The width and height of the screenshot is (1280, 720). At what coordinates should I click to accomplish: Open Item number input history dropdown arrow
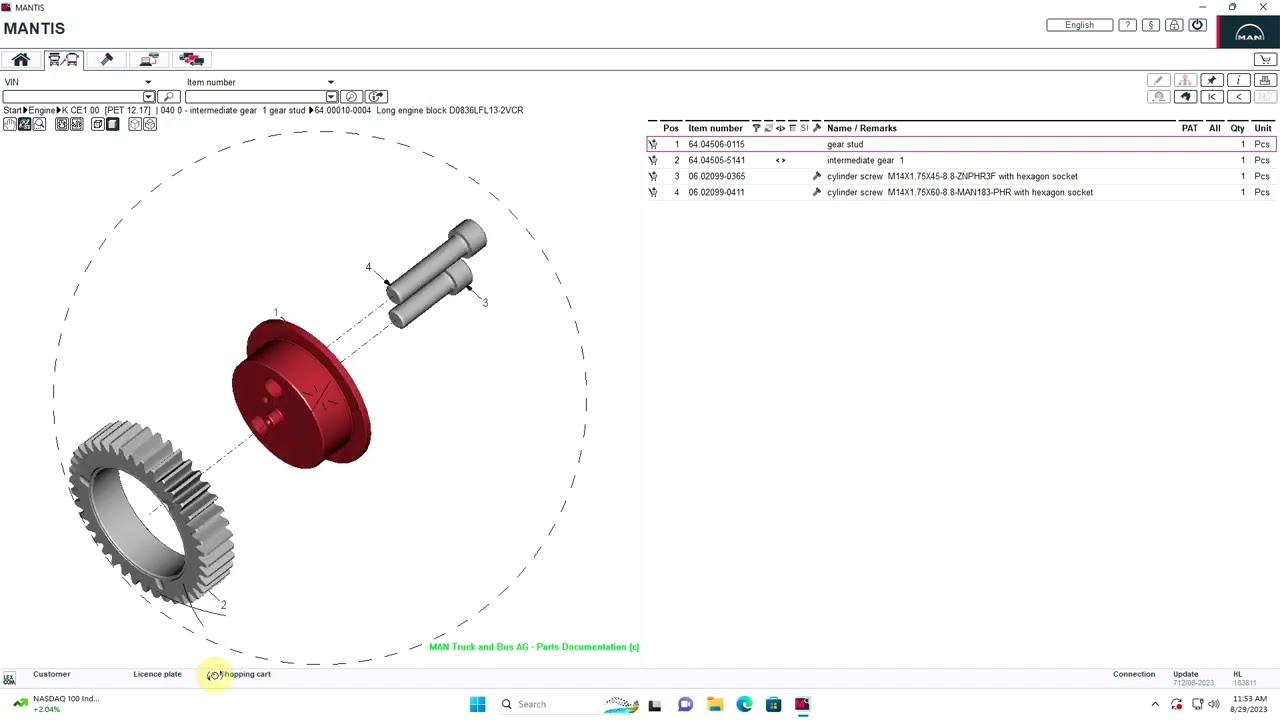tap(331, 97)
